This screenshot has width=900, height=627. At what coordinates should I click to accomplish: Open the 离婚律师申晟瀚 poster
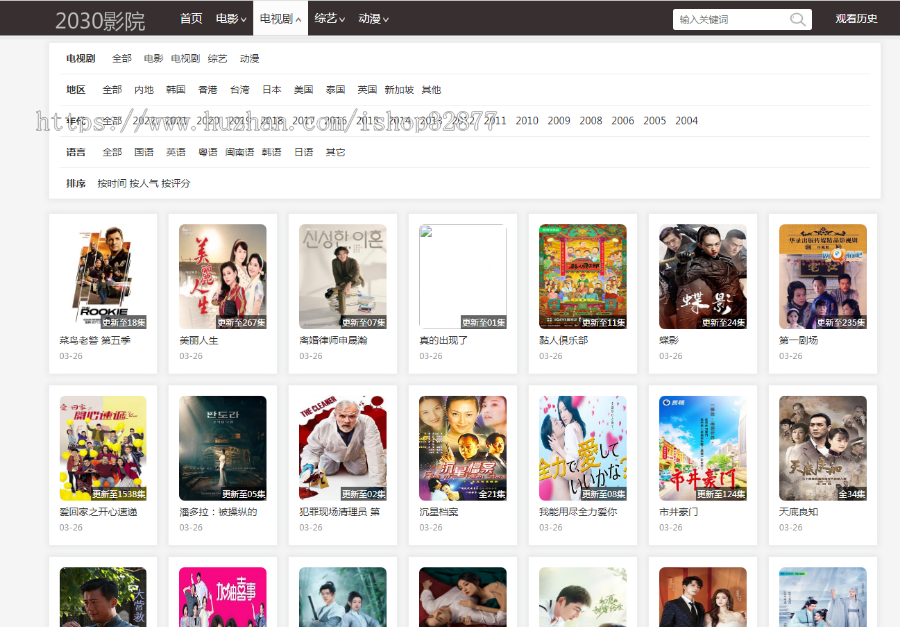click(343, 276)
